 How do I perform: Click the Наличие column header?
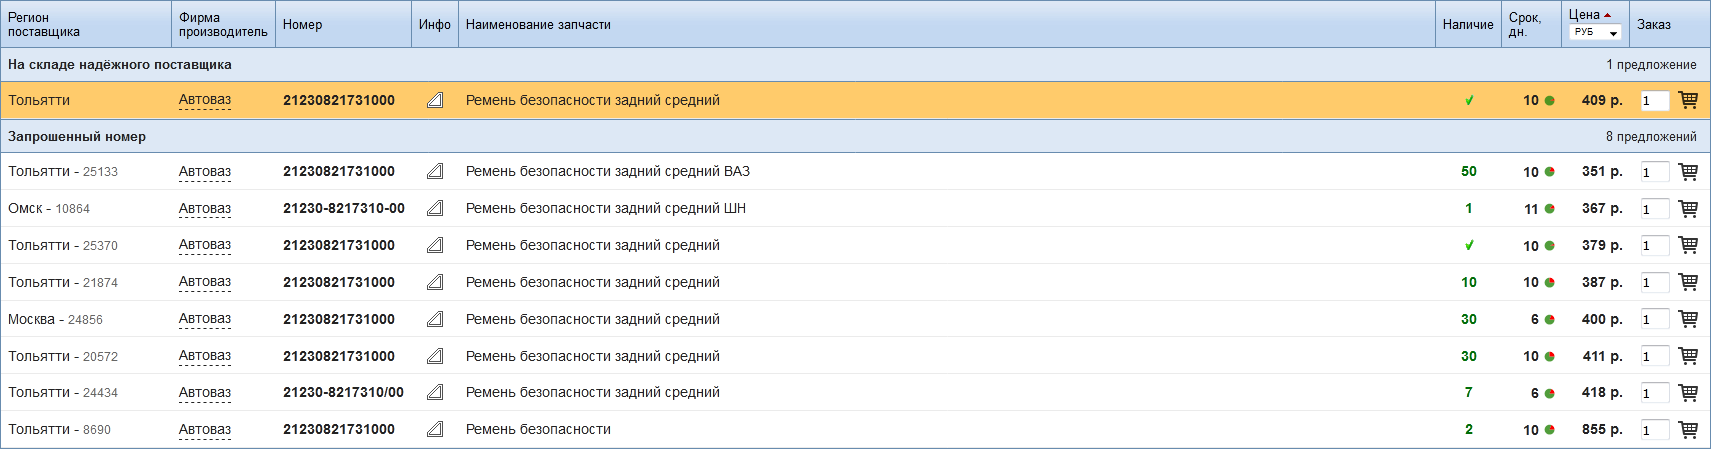(x=1468, y=24)
